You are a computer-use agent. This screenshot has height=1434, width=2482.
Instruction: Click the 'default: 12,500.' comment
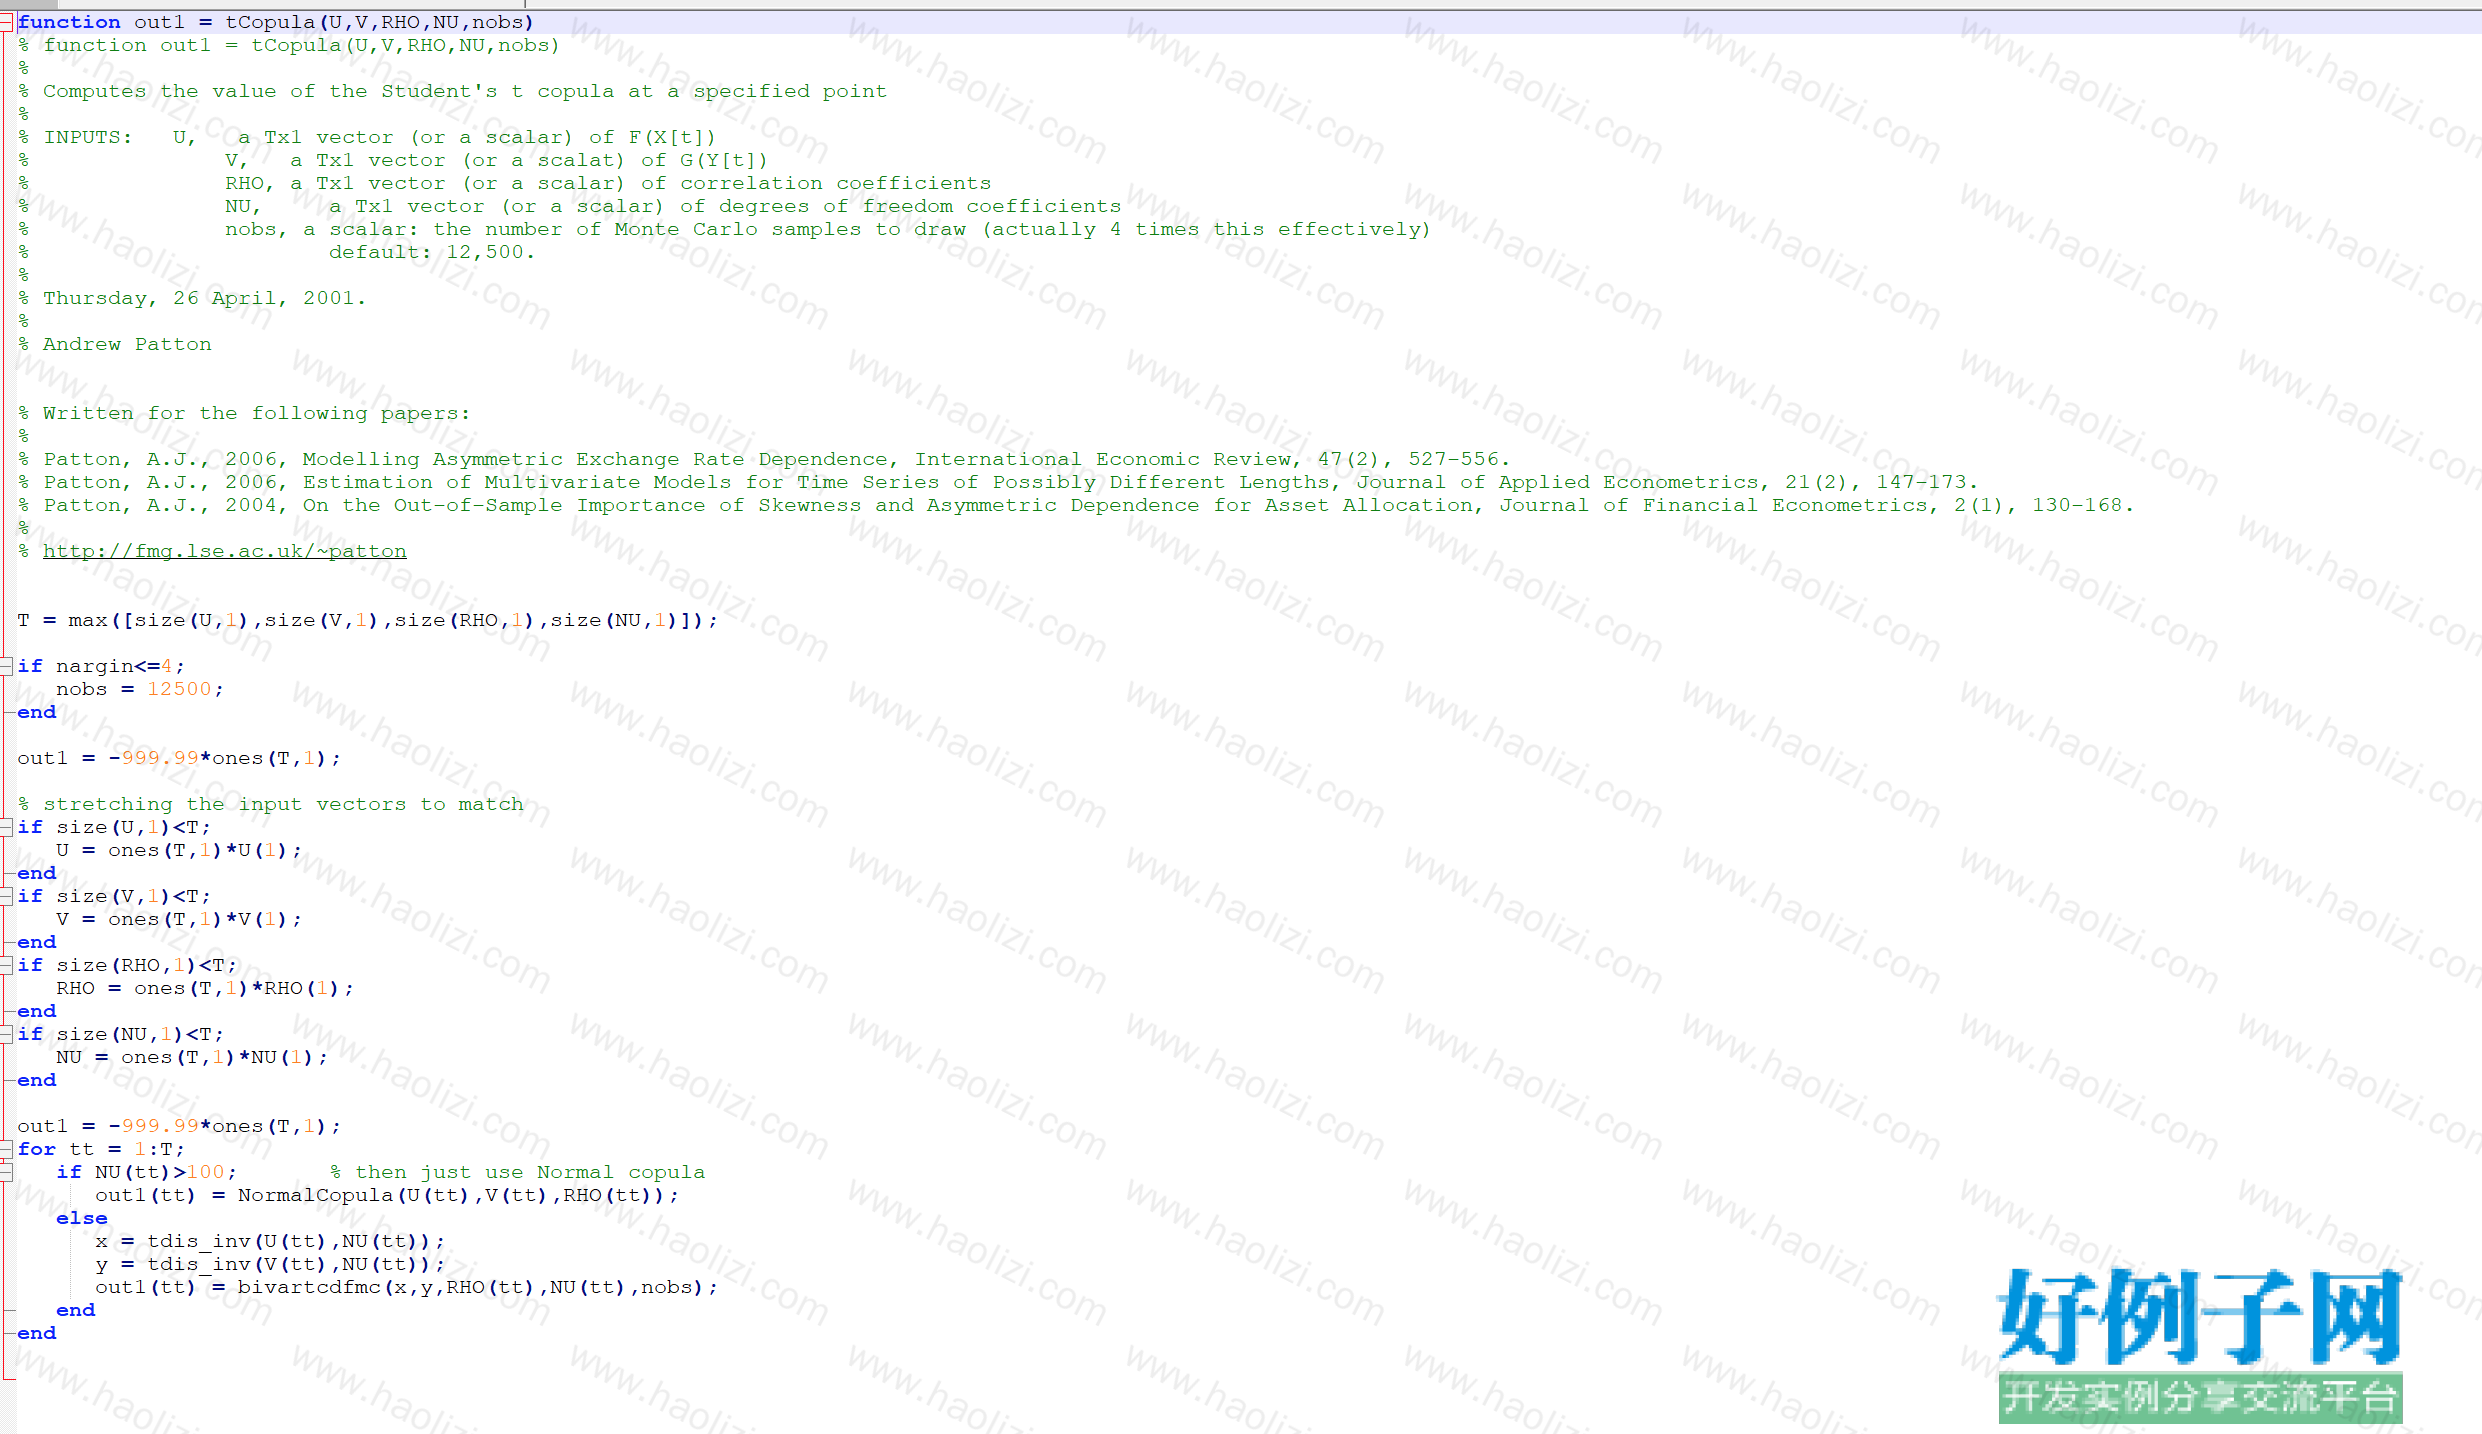click(x=432, y=252)
